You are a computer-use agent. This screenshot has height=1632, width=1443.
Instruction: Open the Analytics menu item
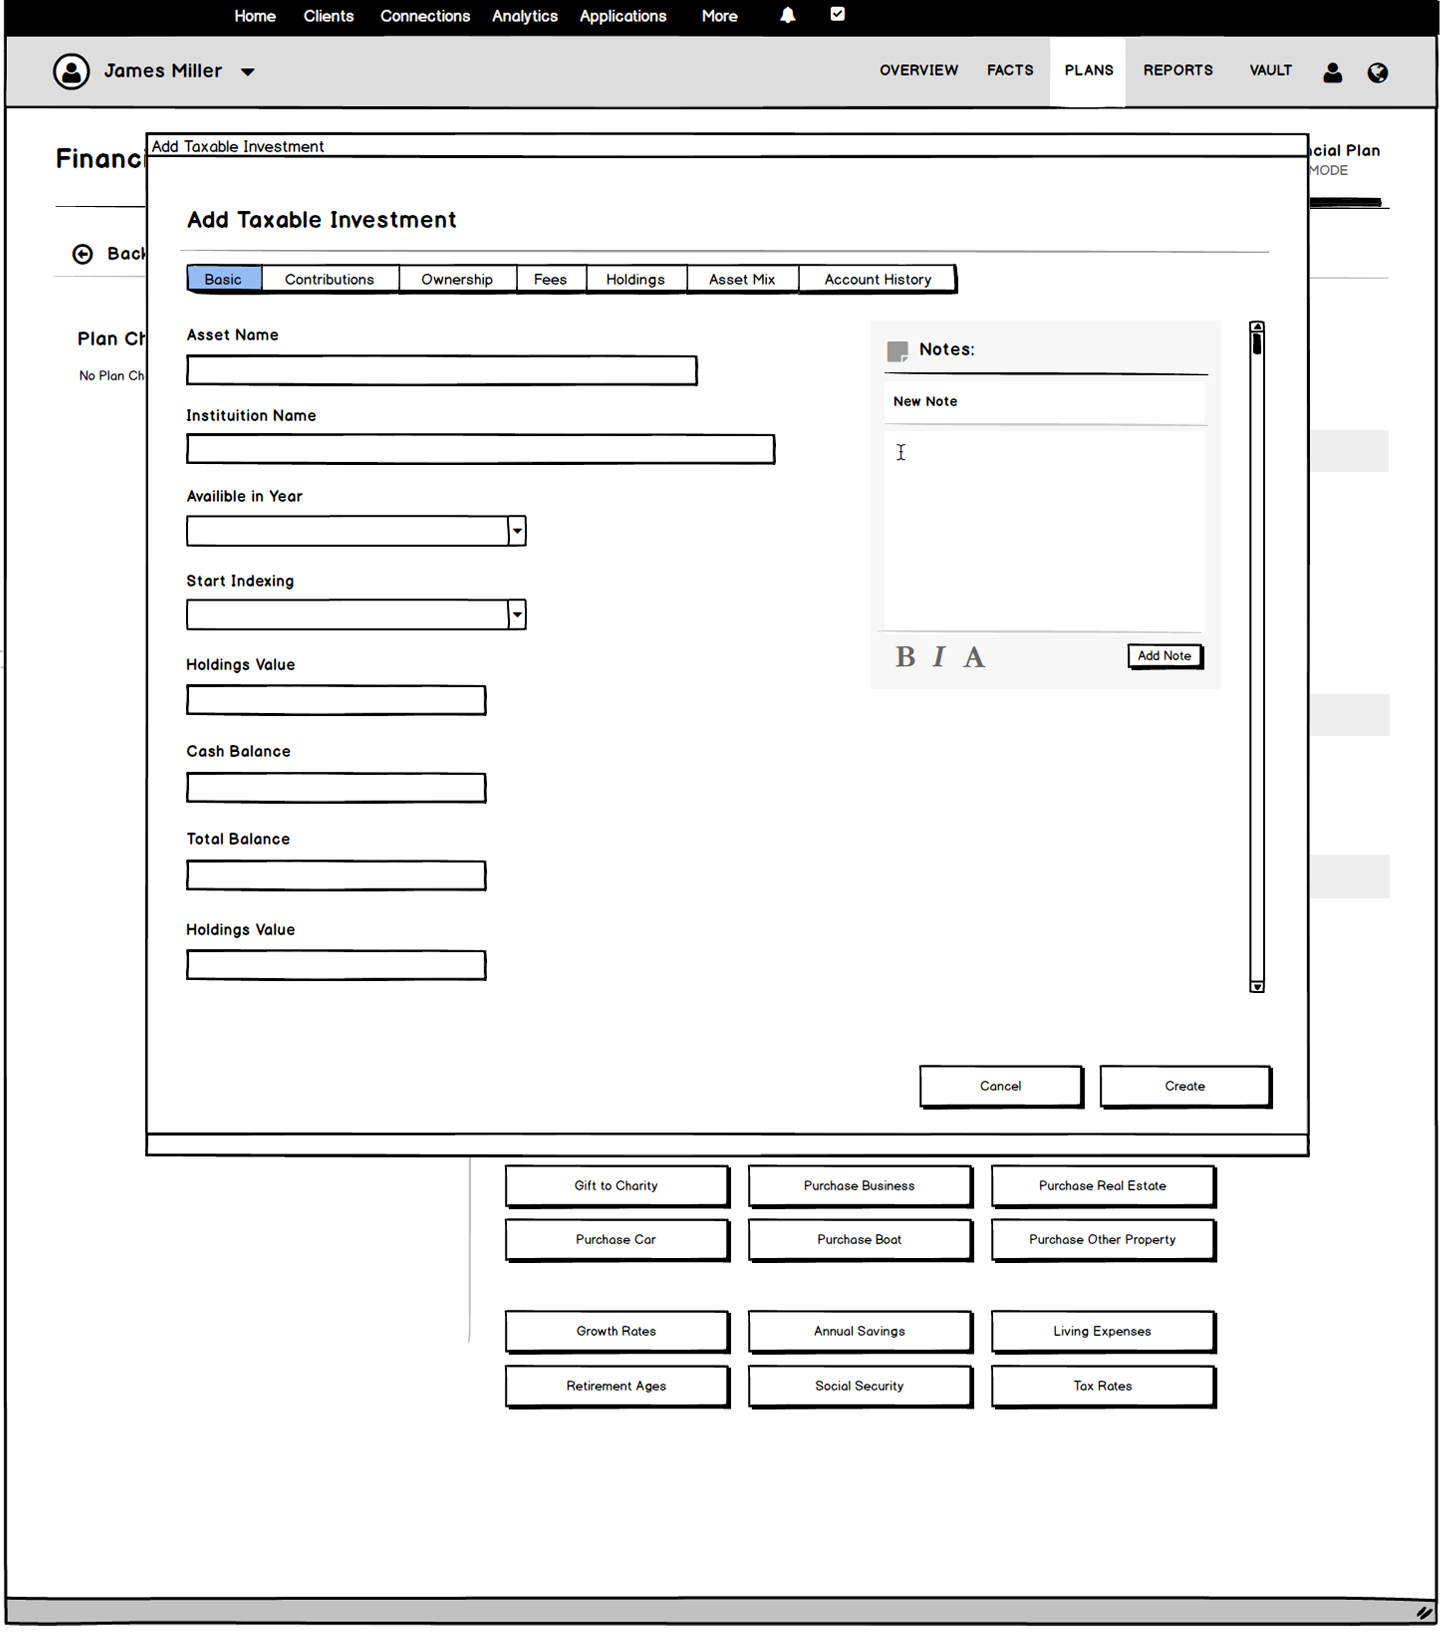coord(525,16)
